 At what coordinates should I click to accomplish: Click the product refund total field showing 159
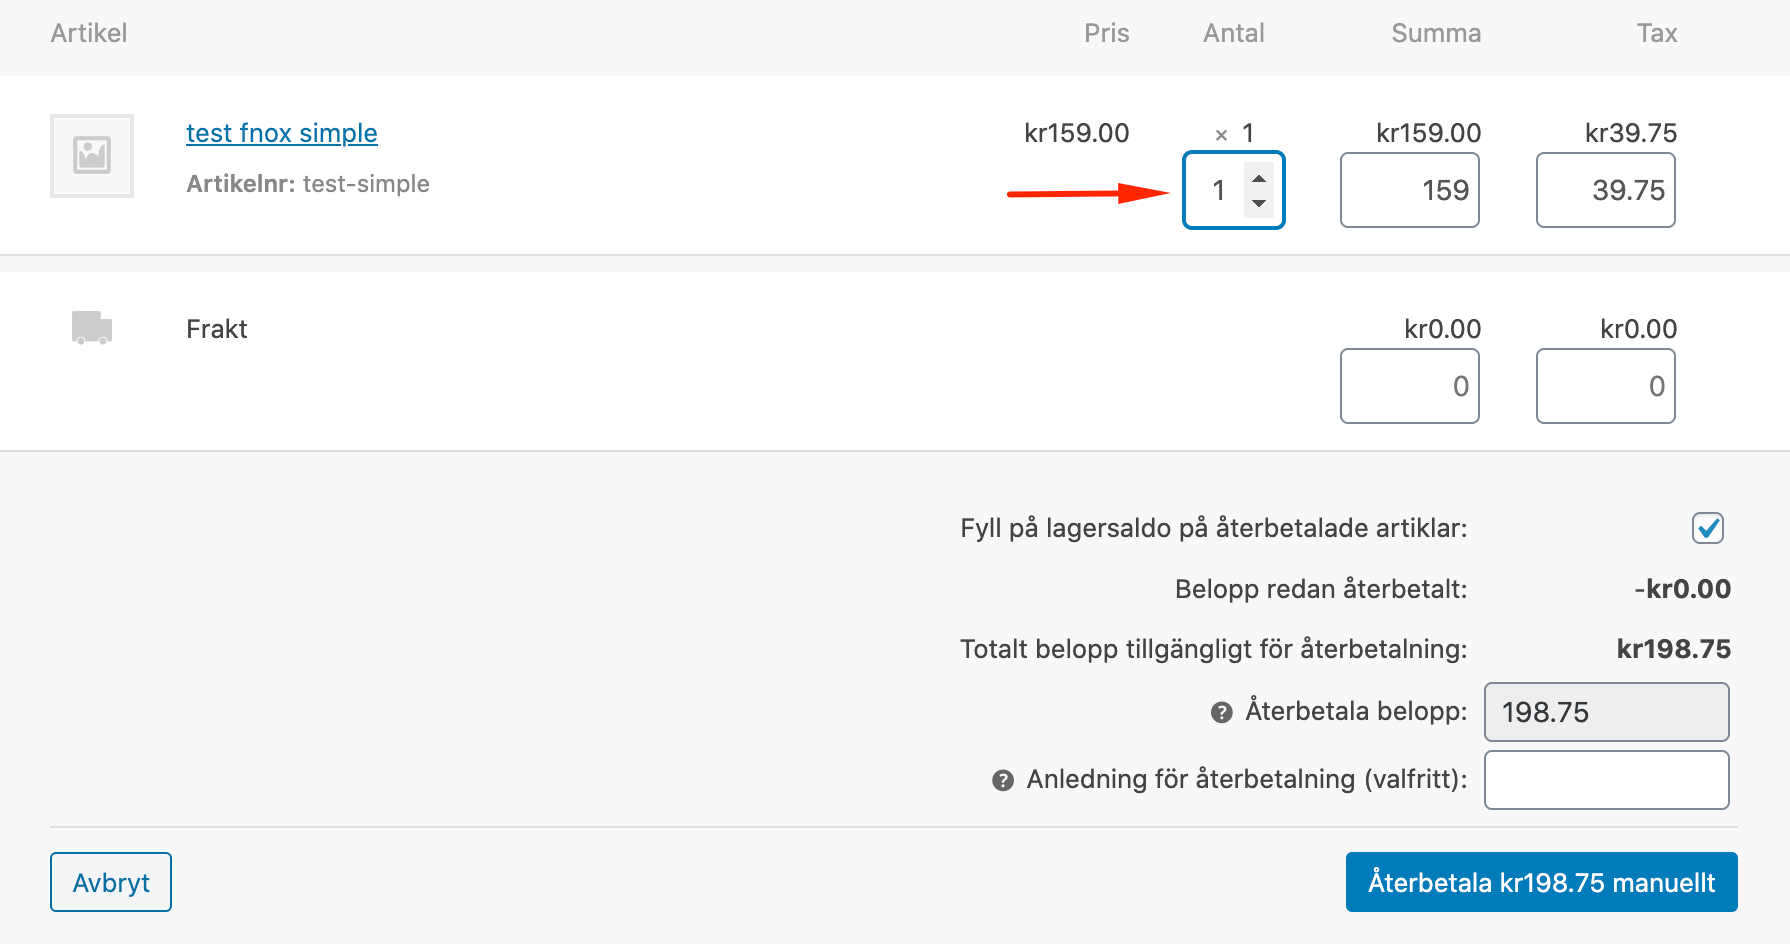1409,190
